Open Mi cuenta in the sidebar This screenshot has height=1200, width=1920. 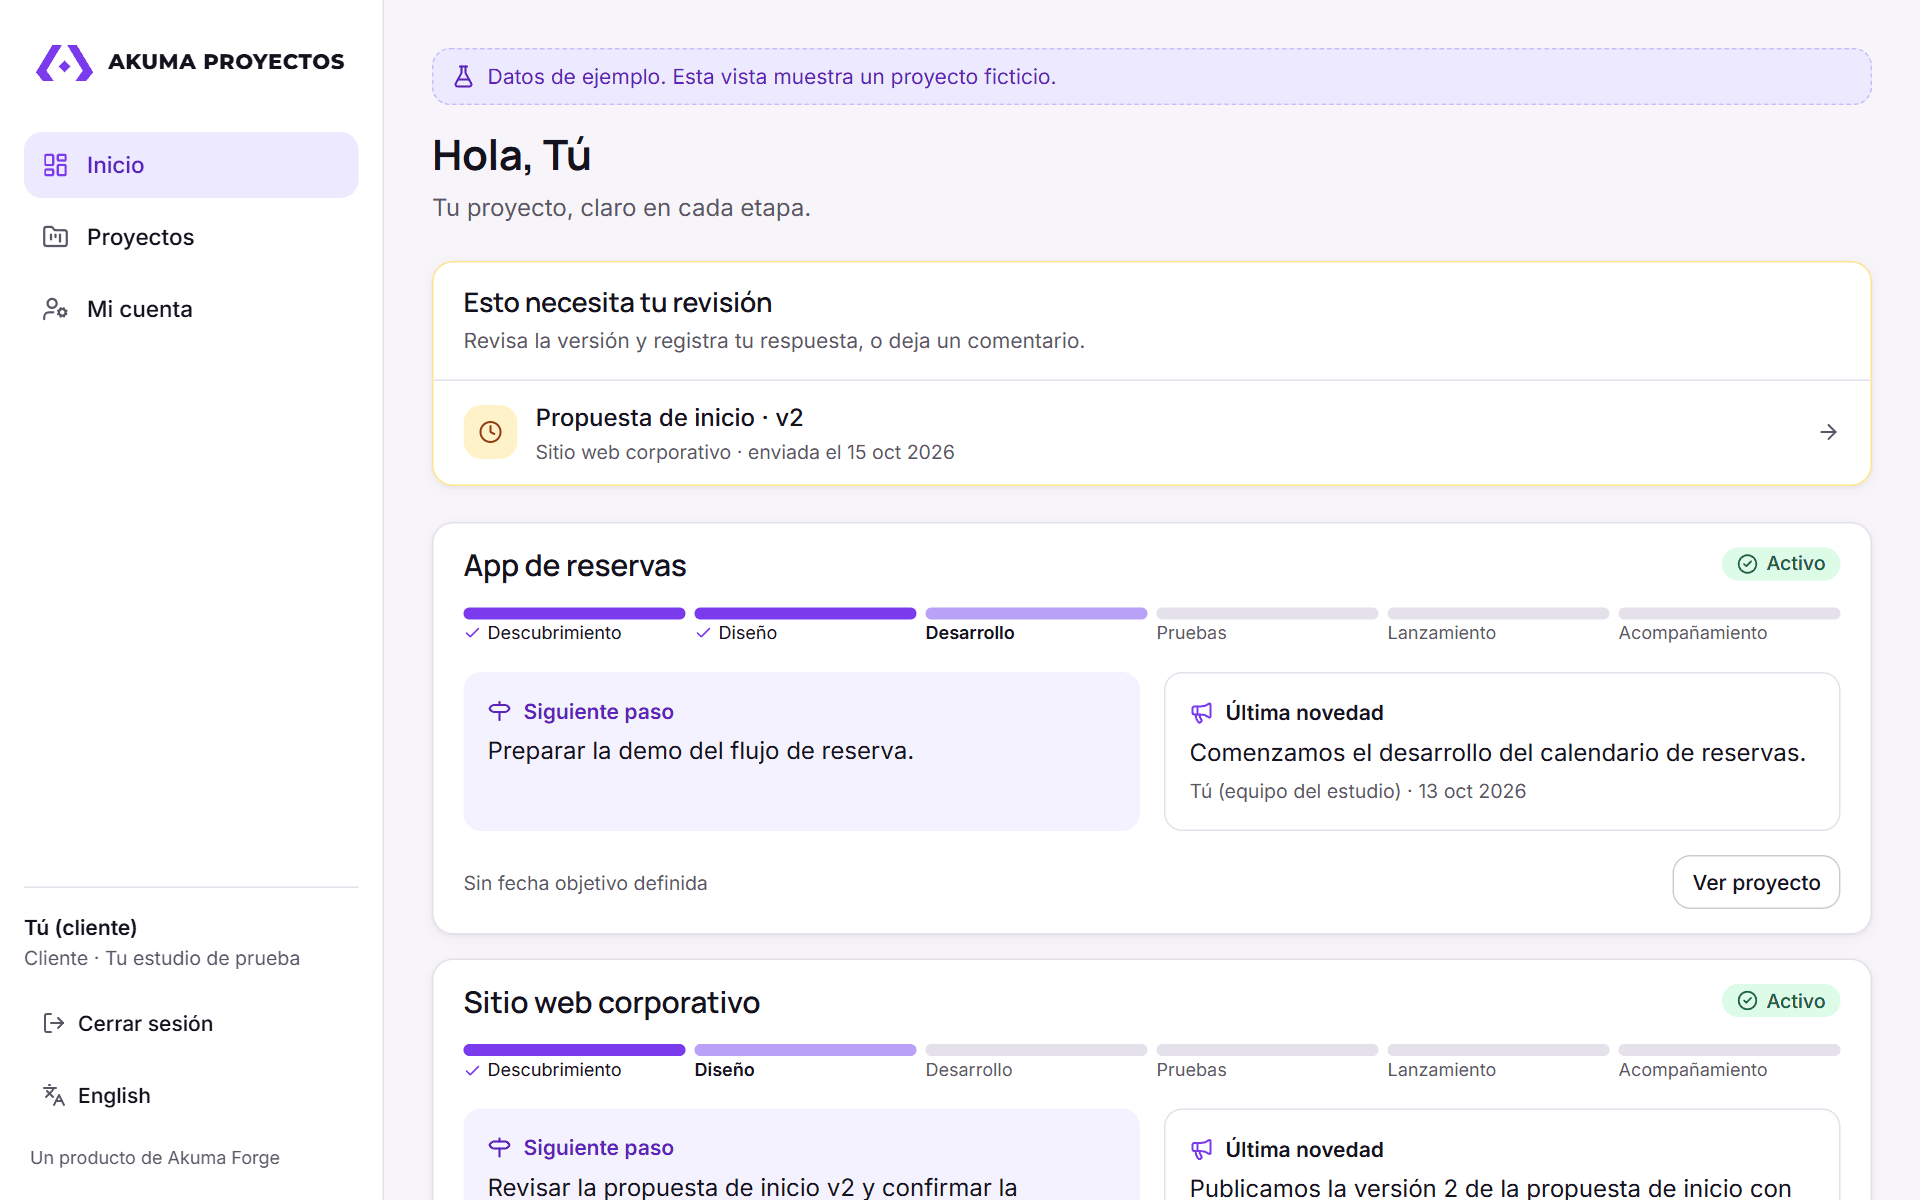coord(191,309)
